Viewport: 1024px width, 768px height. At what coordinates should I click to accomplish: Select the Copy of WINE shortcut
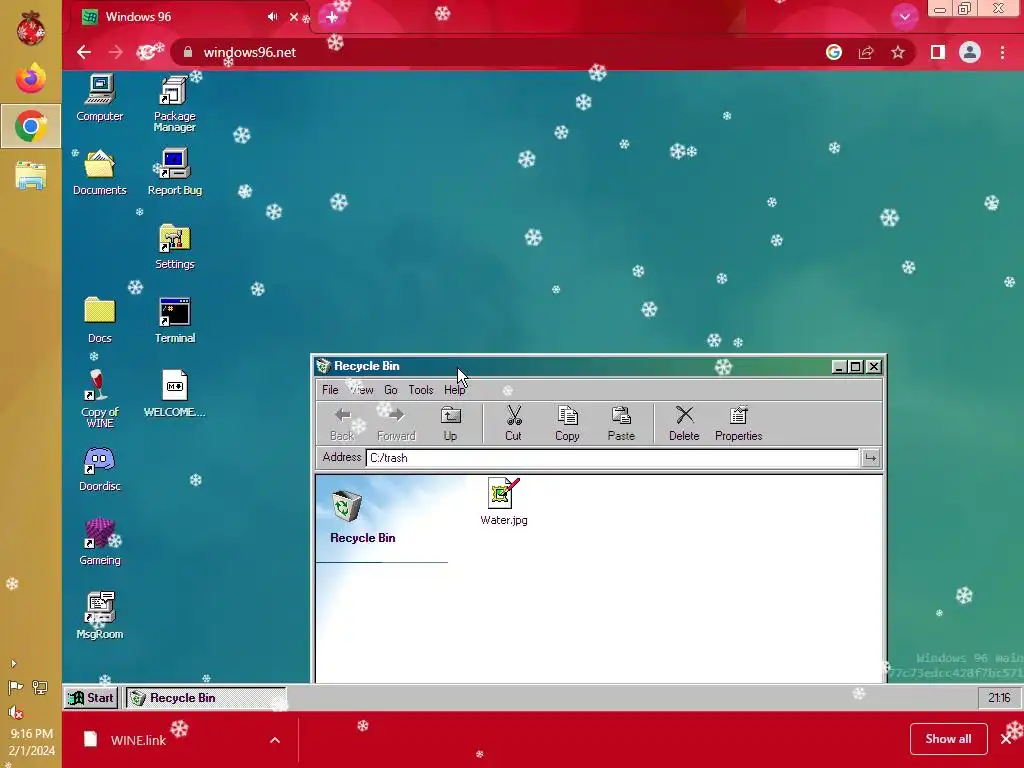(x=99, y=398)
